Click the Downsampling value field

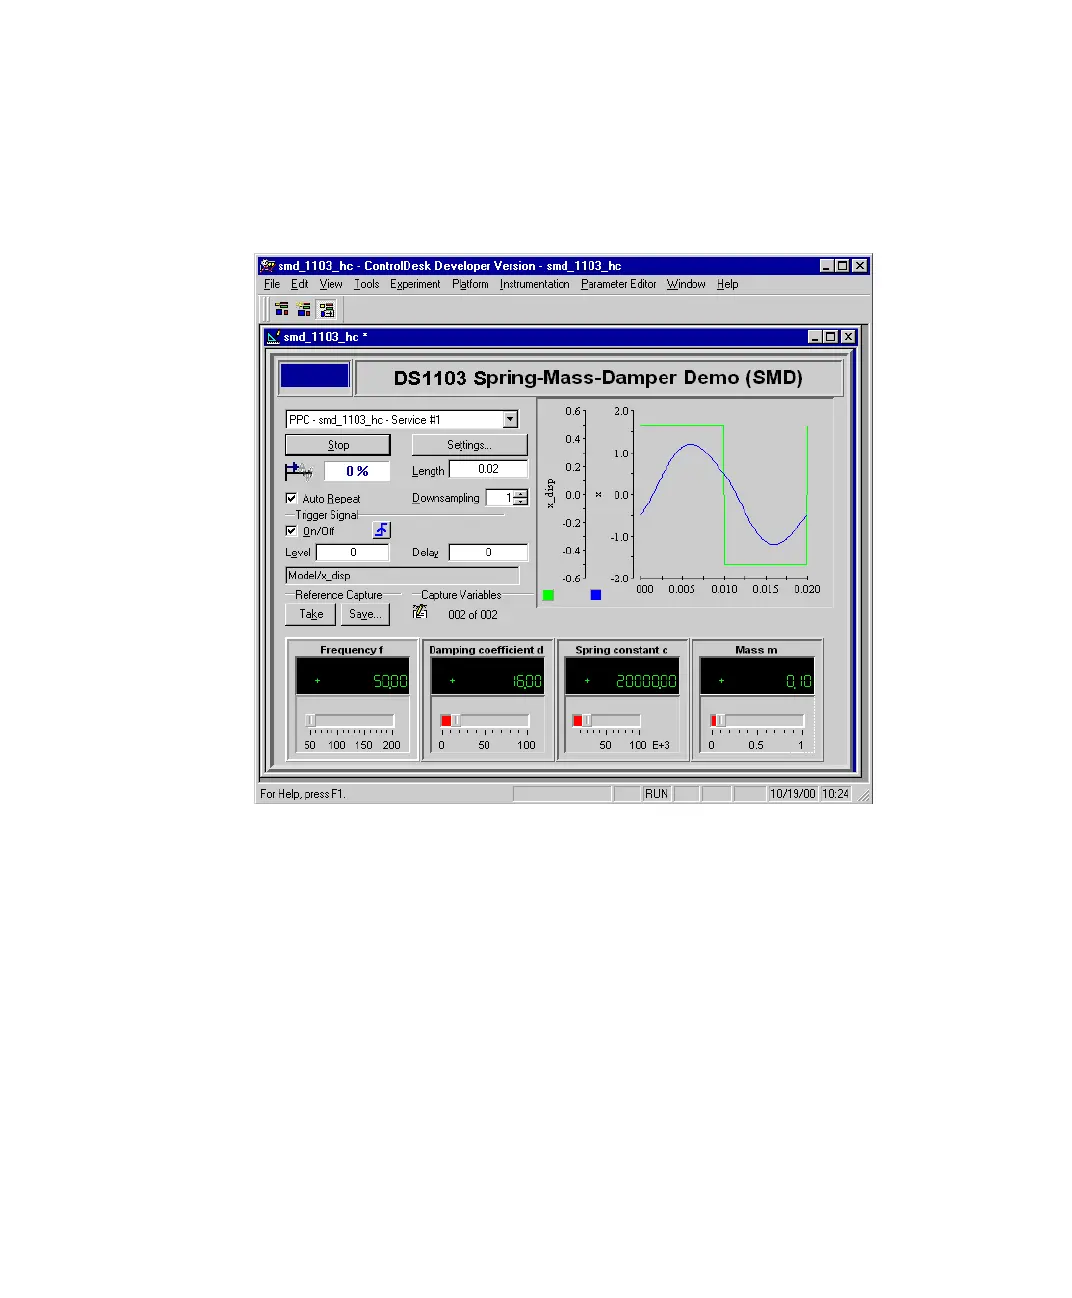point(500,498)
